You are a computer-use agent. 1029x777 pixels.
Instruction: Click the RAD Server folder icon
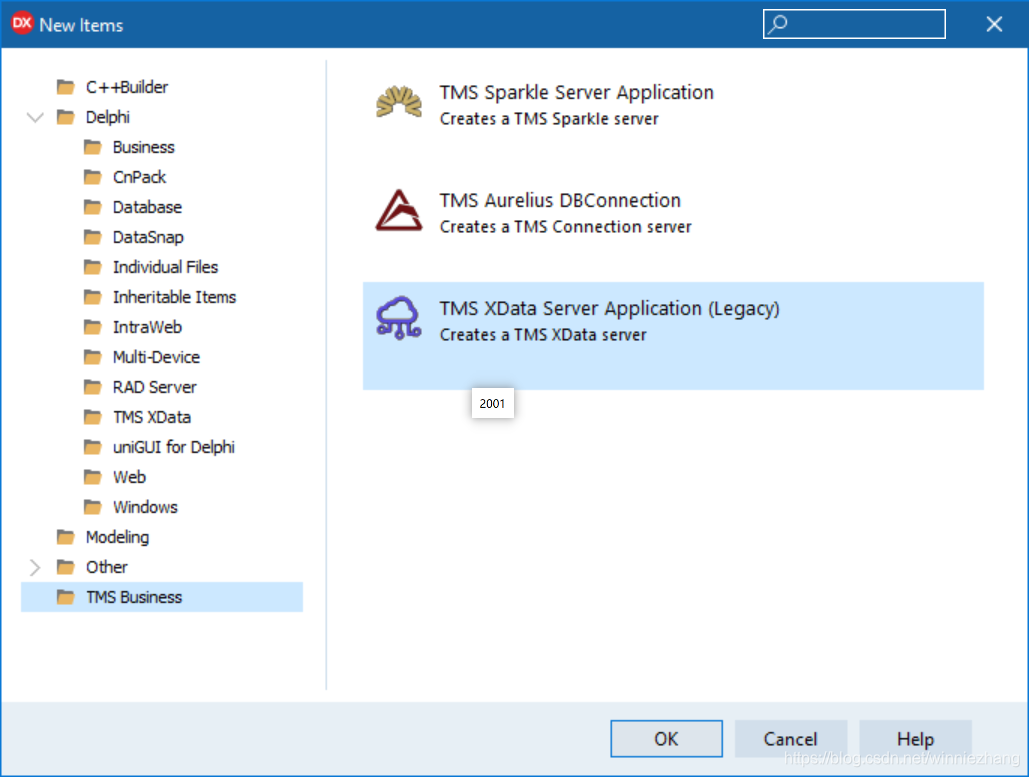(93, 387)
